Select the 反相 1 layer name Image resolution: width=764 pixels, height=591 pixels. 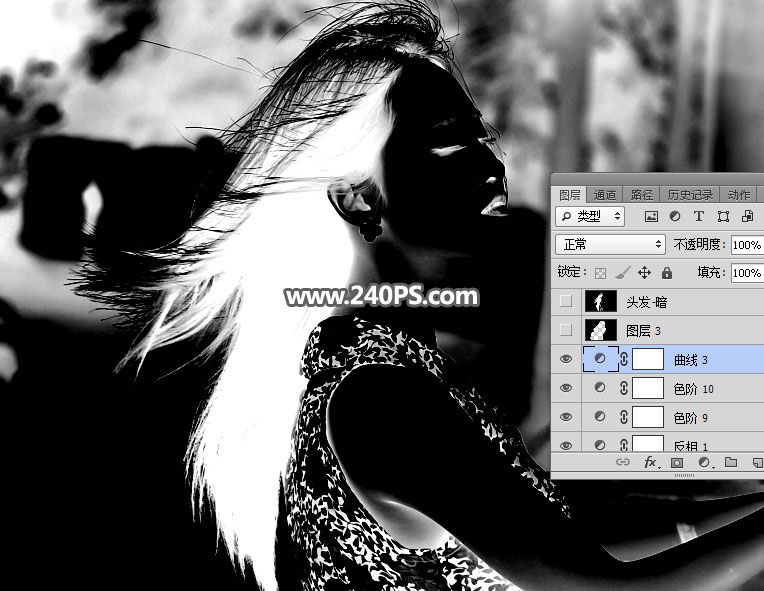[x=690, y=445]
